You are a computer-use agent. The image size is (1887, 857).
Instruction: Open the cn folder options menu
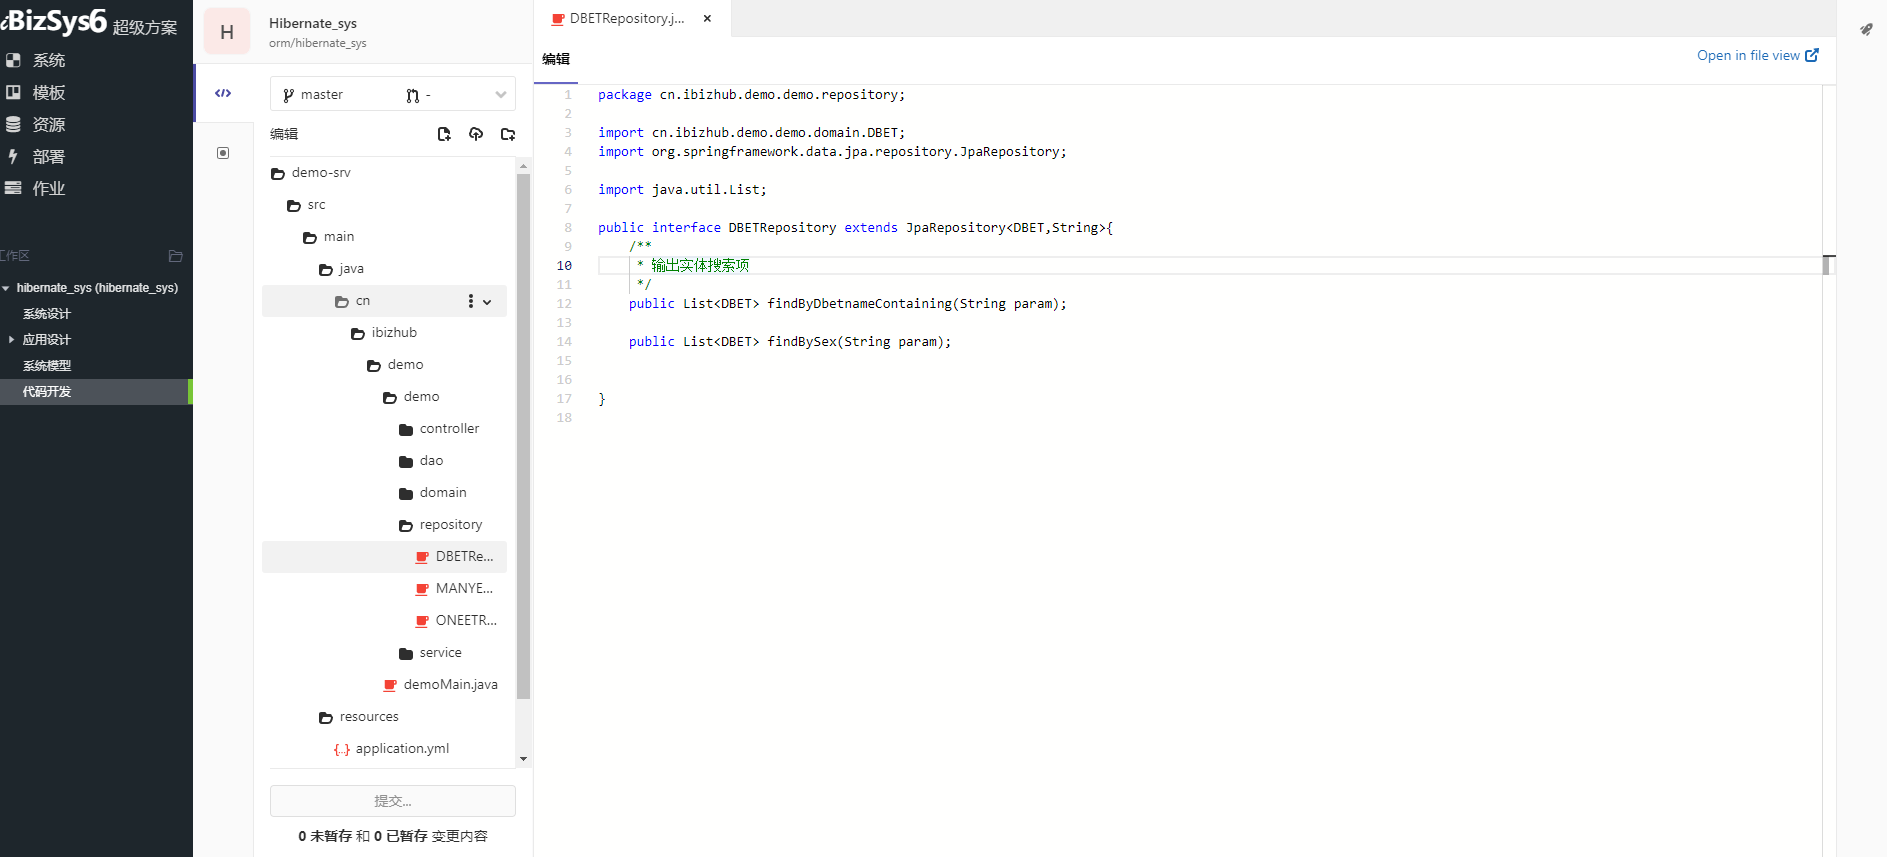(471, 301)
